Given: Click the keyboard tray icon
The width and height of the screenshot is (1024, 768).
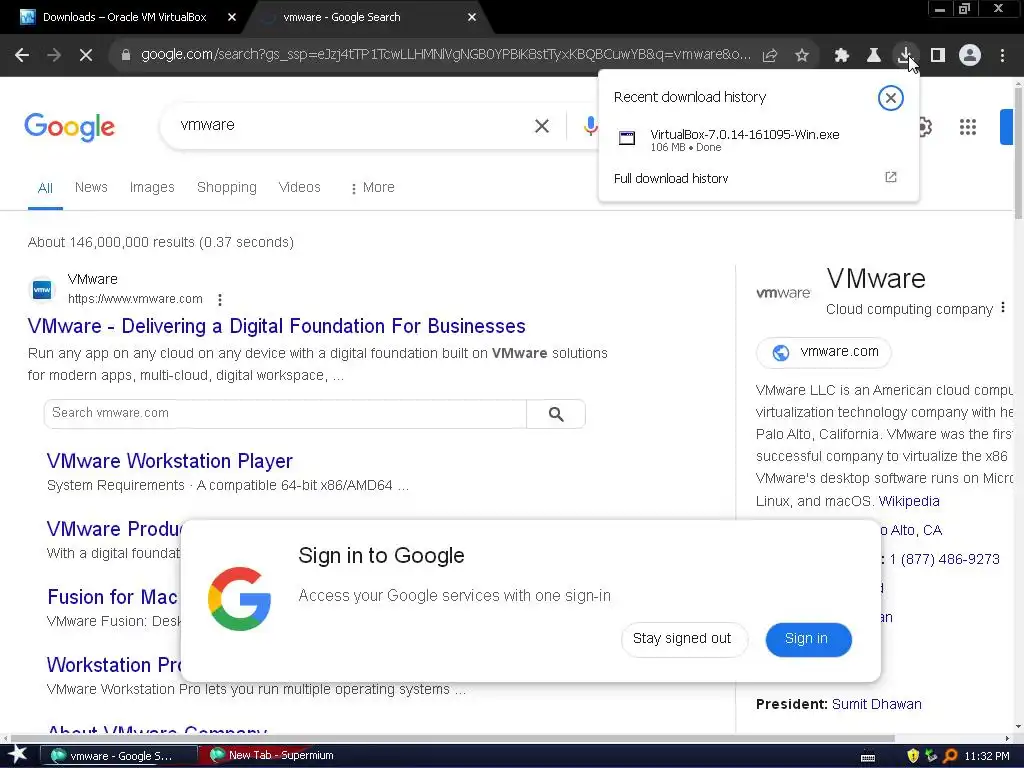Looking at the screenshot, I should pos(868,757).
